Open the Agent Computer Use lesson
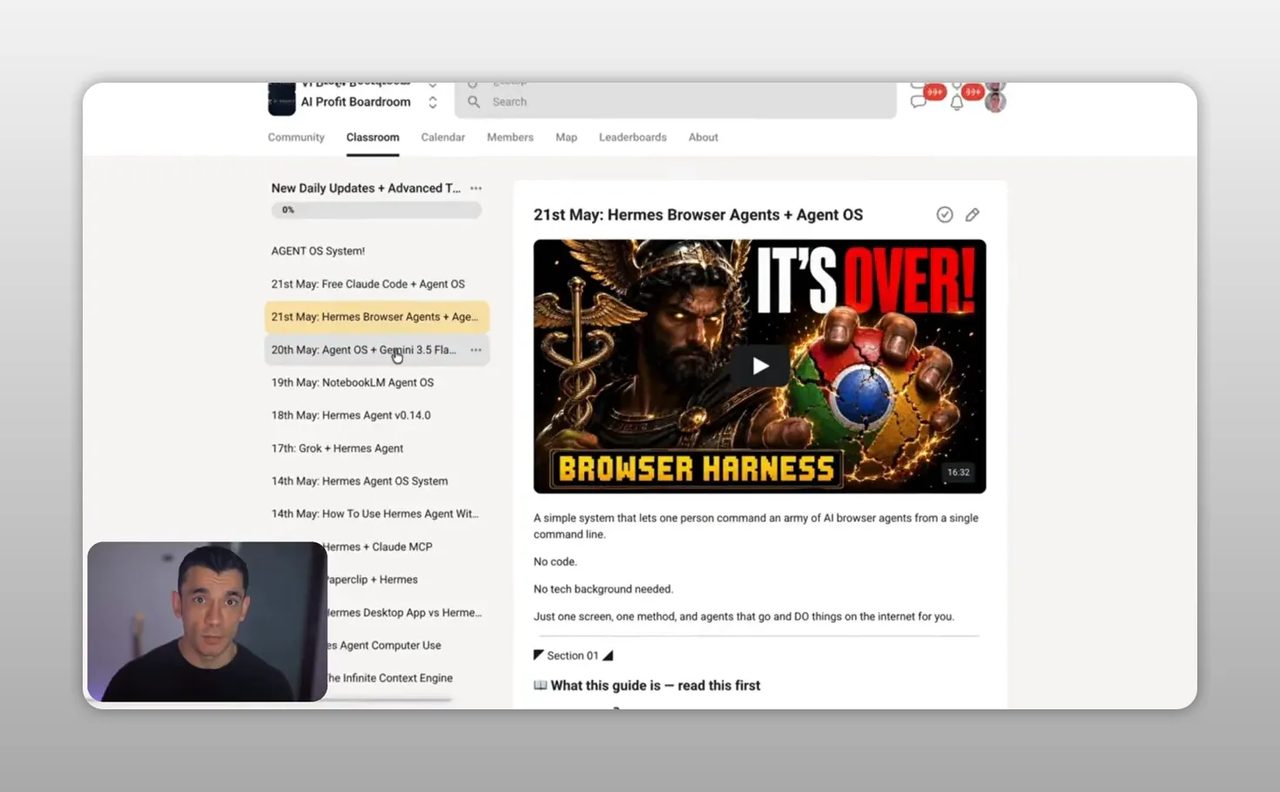The image size is (1280, 792). [383, 646]
